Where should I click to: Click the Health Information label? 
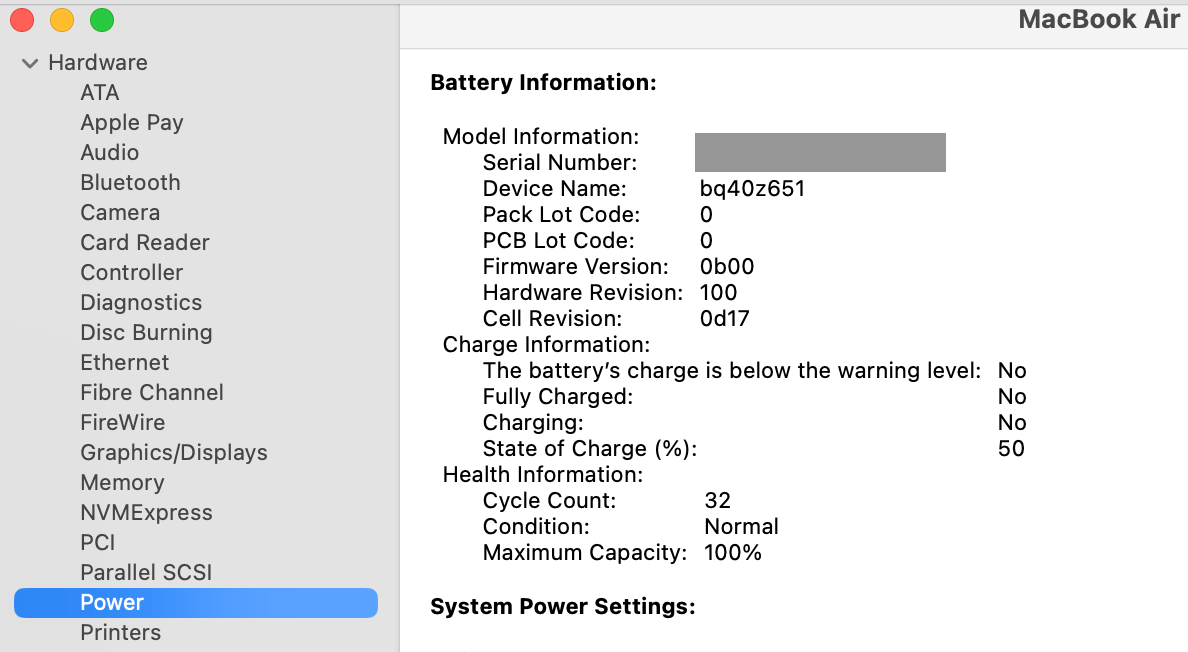pyautogui.click(x=542, y=475)
